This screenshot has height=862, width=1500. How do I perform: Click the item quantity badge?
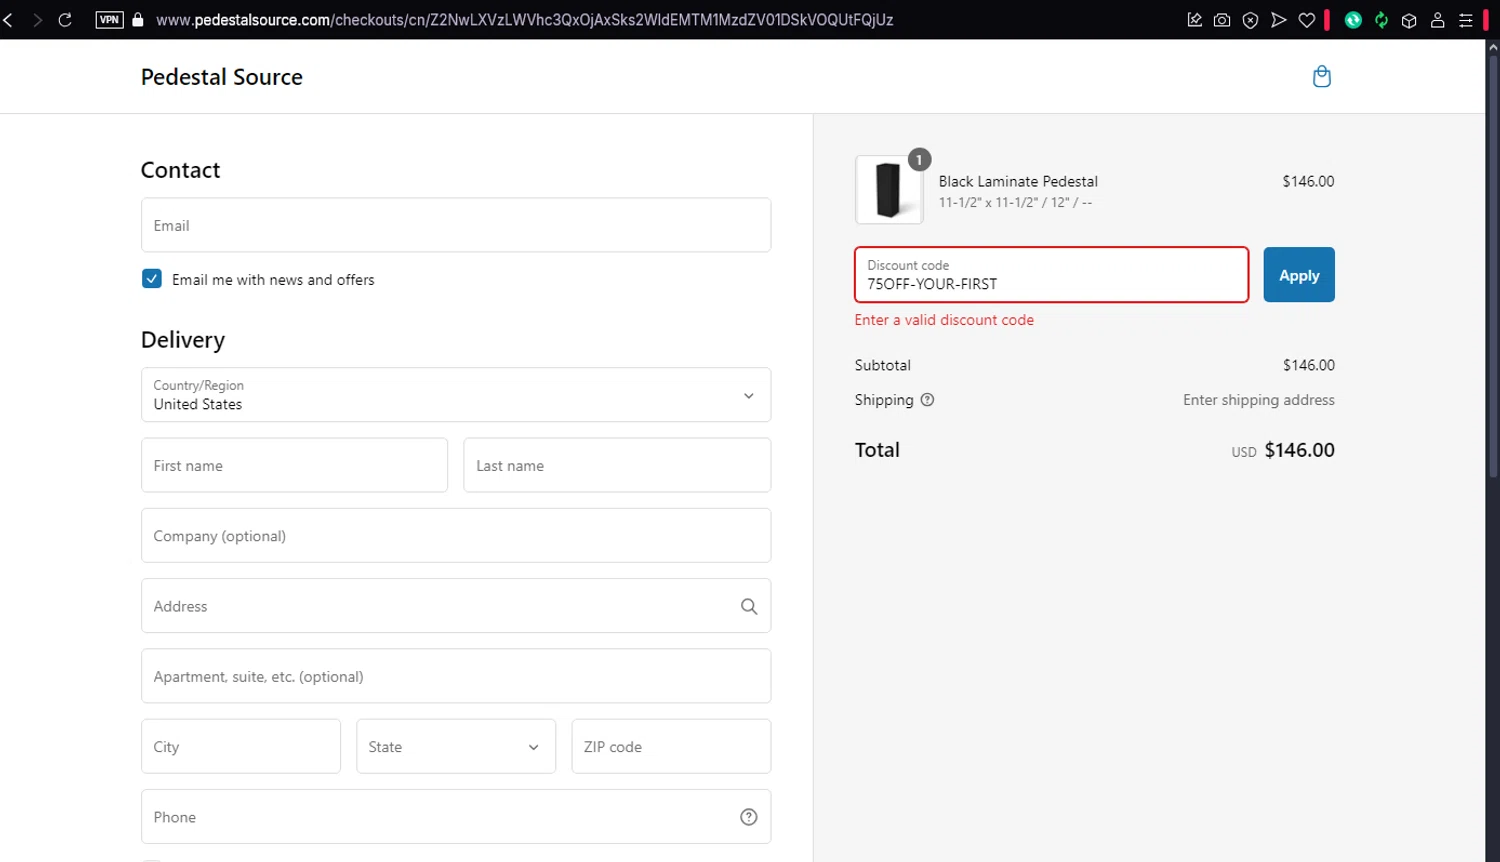919,160
